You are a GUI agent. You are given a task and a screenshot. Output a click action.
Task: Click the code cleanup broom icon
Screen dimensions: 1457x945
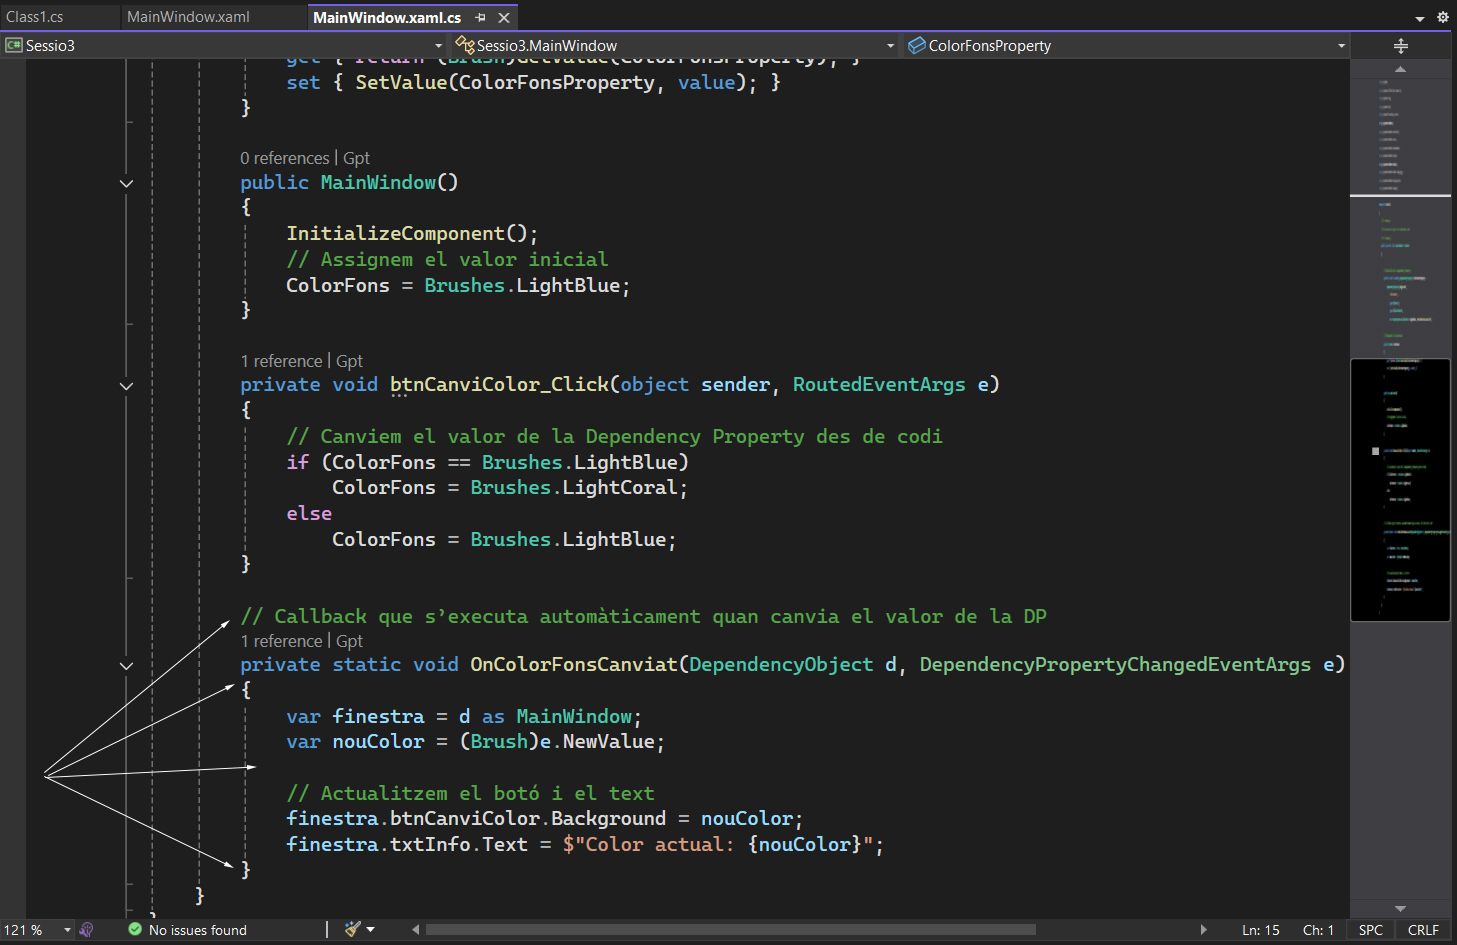[x=352, y=929]
